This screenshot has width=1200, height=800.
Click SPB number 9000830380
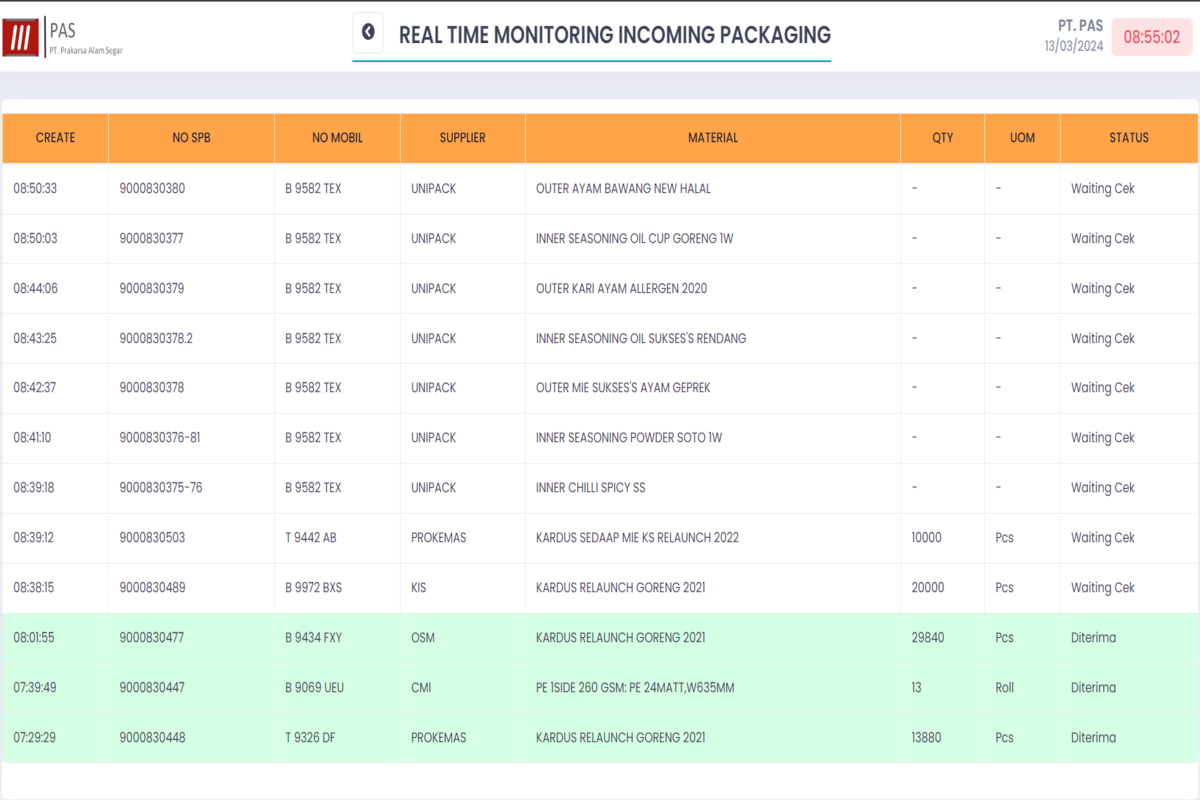pos(152,188)
